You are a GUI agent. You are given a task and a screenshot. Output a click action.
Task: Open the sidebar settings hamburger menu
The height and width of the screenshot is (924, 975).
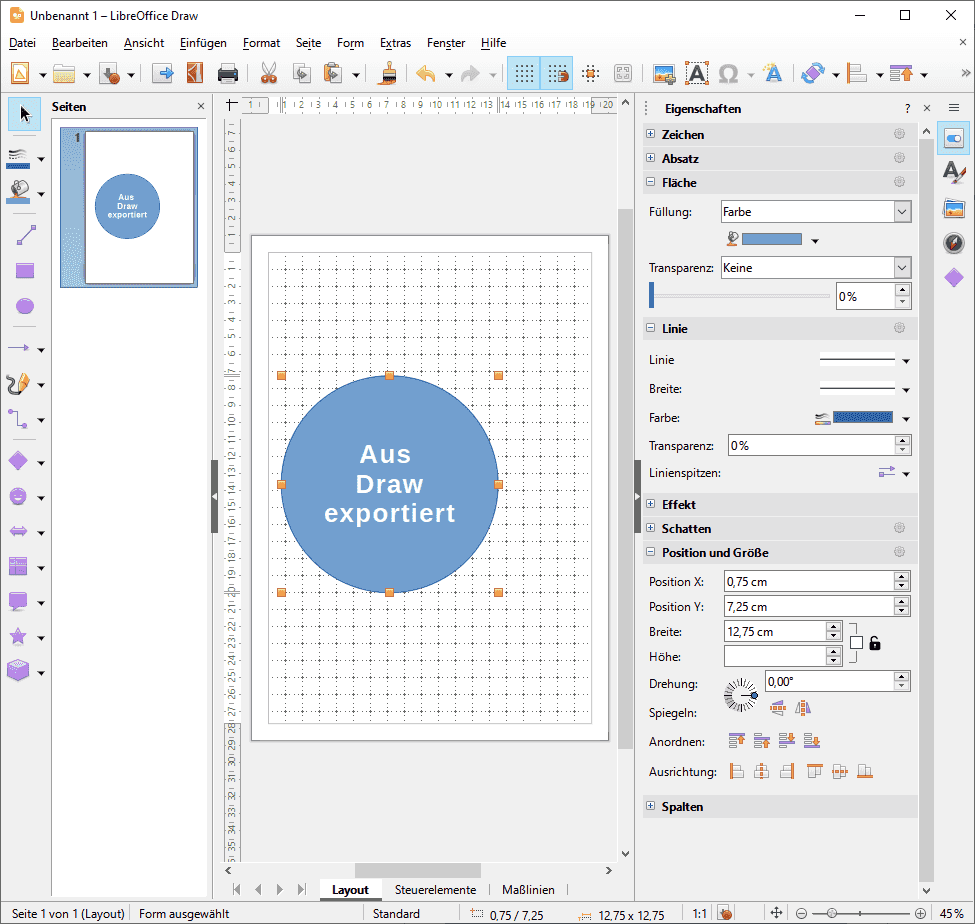pos(954,108)
